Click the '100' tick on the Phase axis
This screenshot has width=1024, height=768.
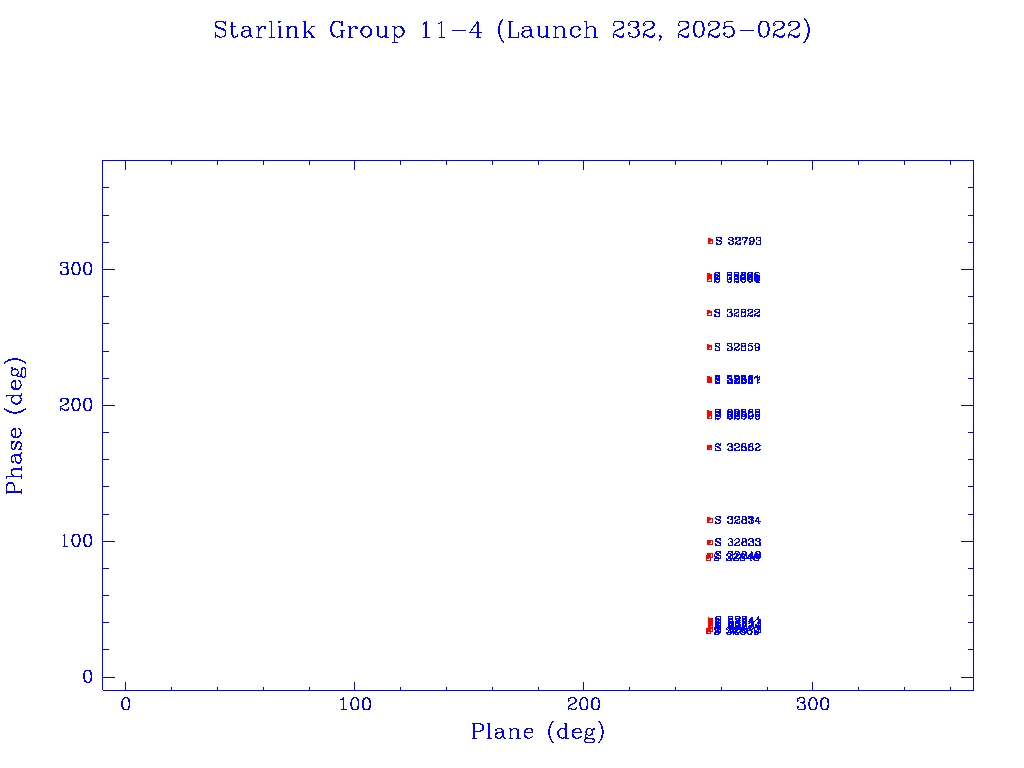click(x=76, y=541)
